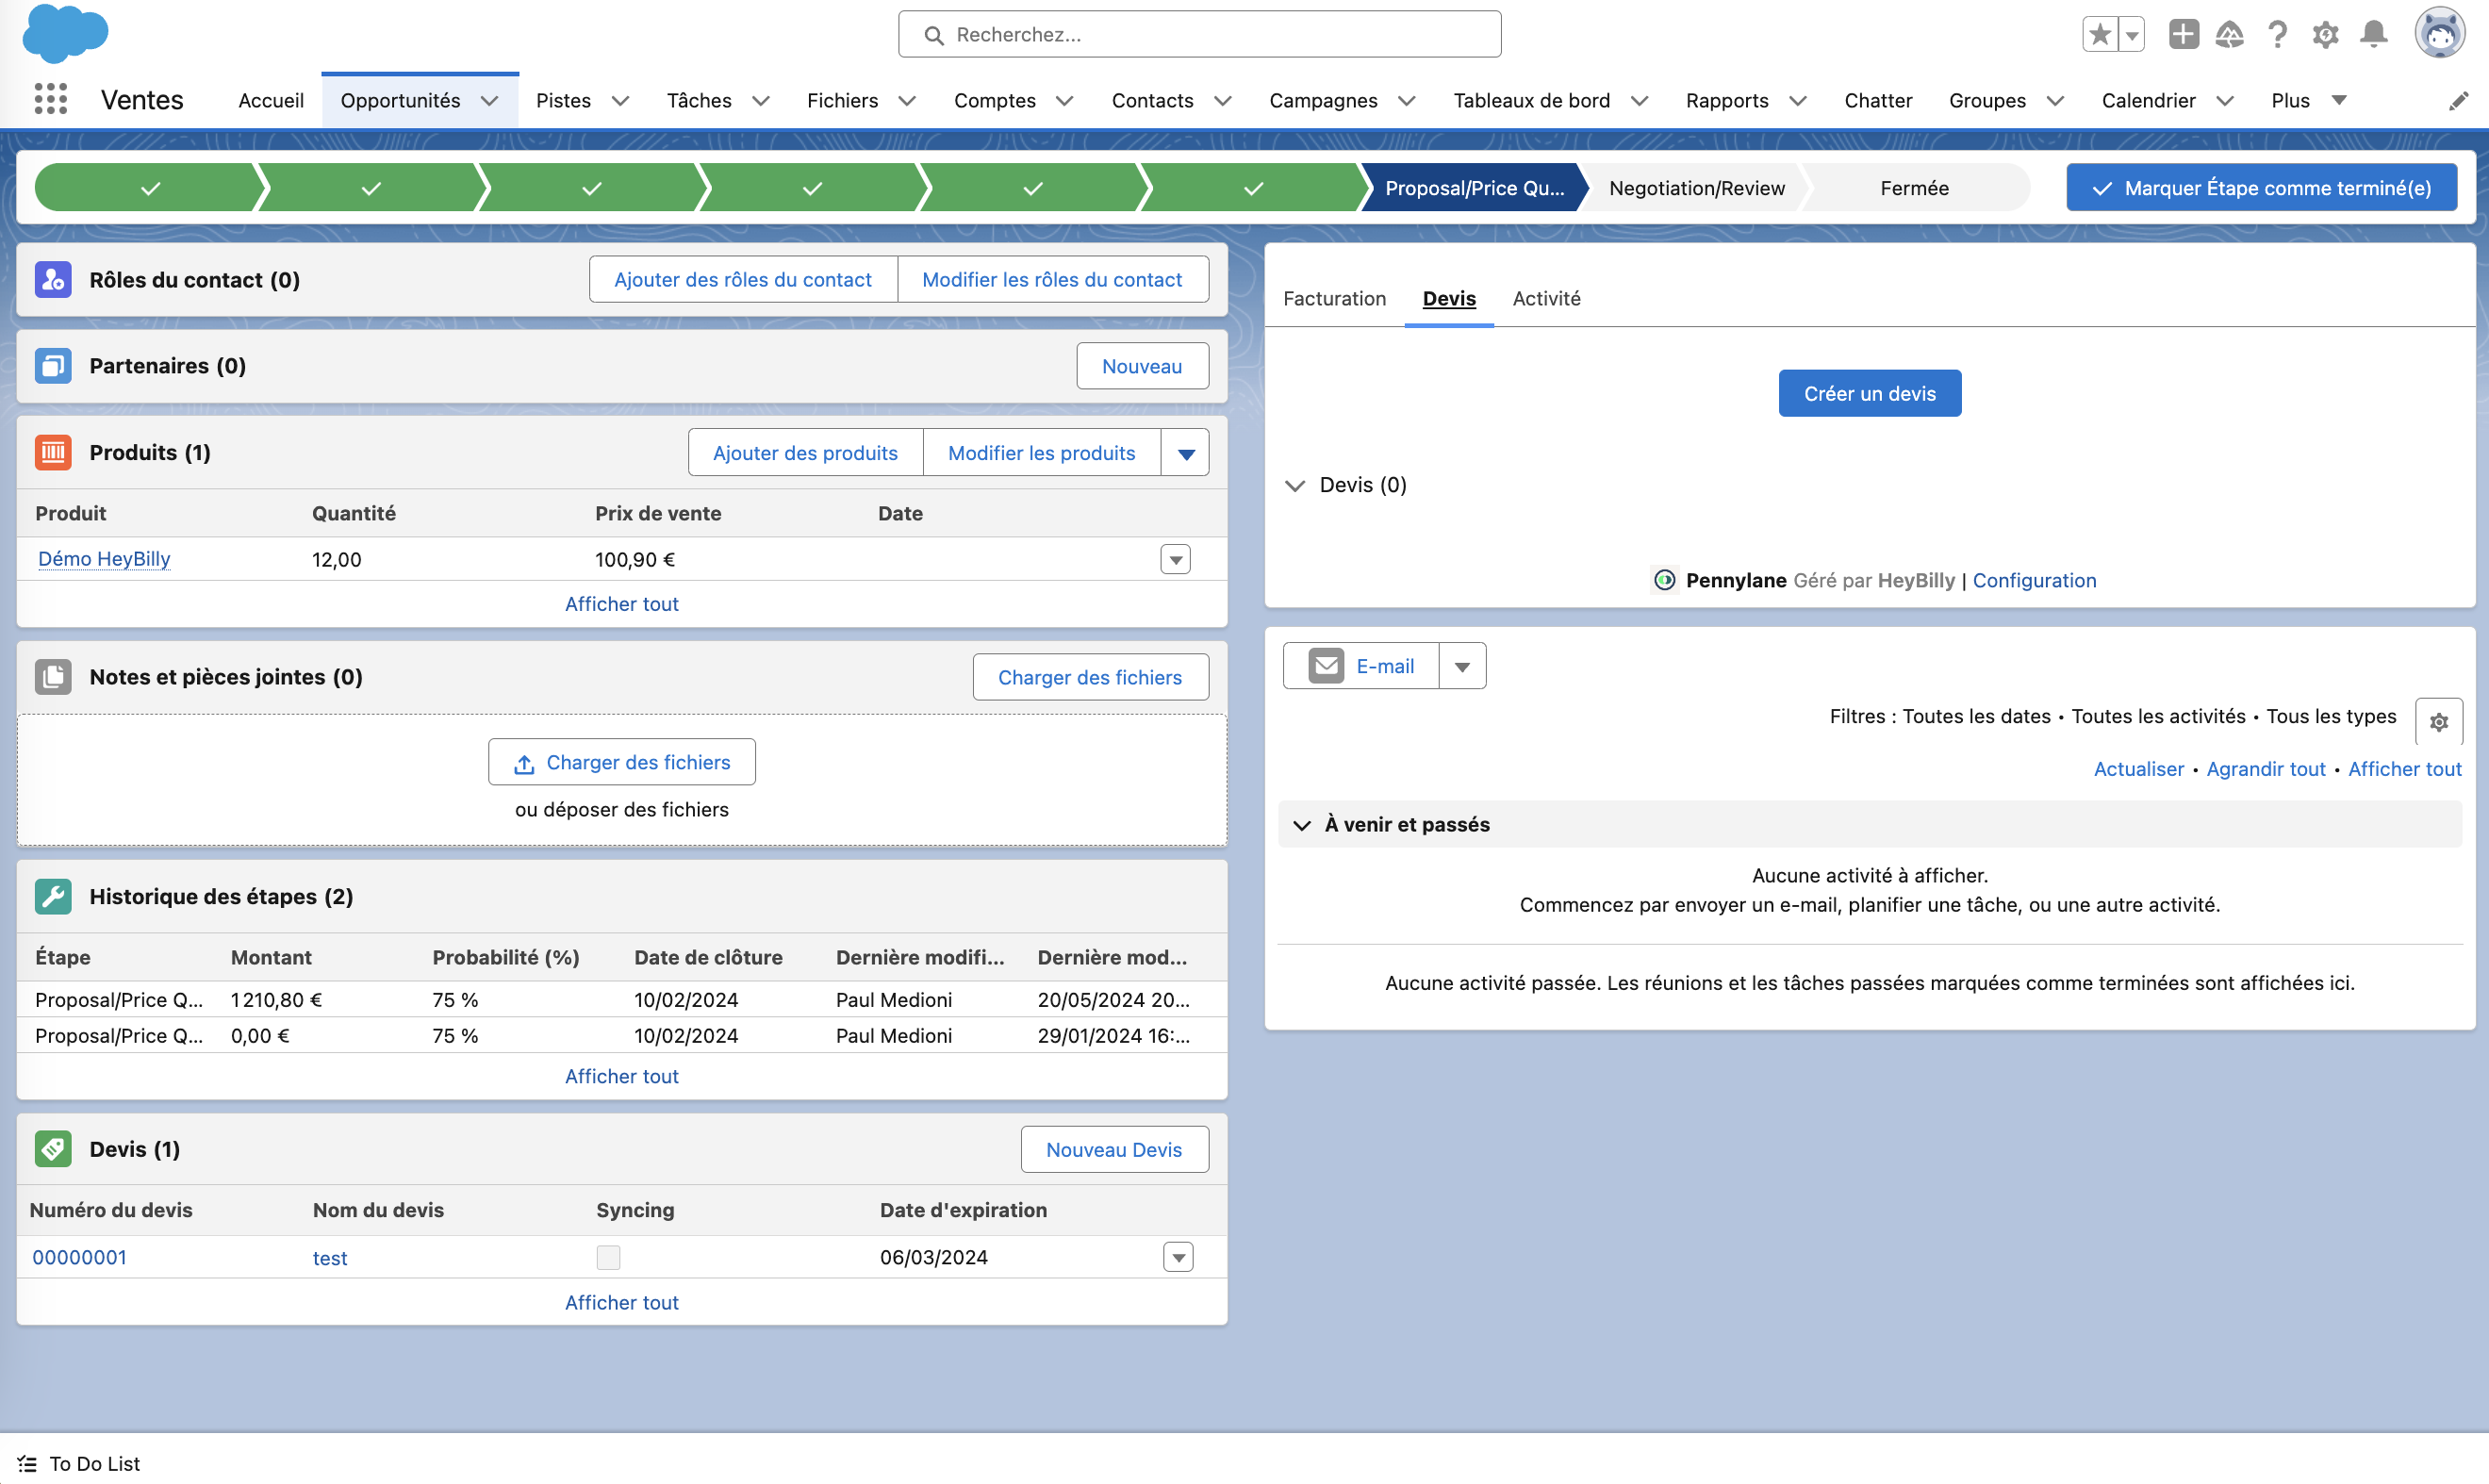Click the Créer un devis button

[x=1869, y=394]
